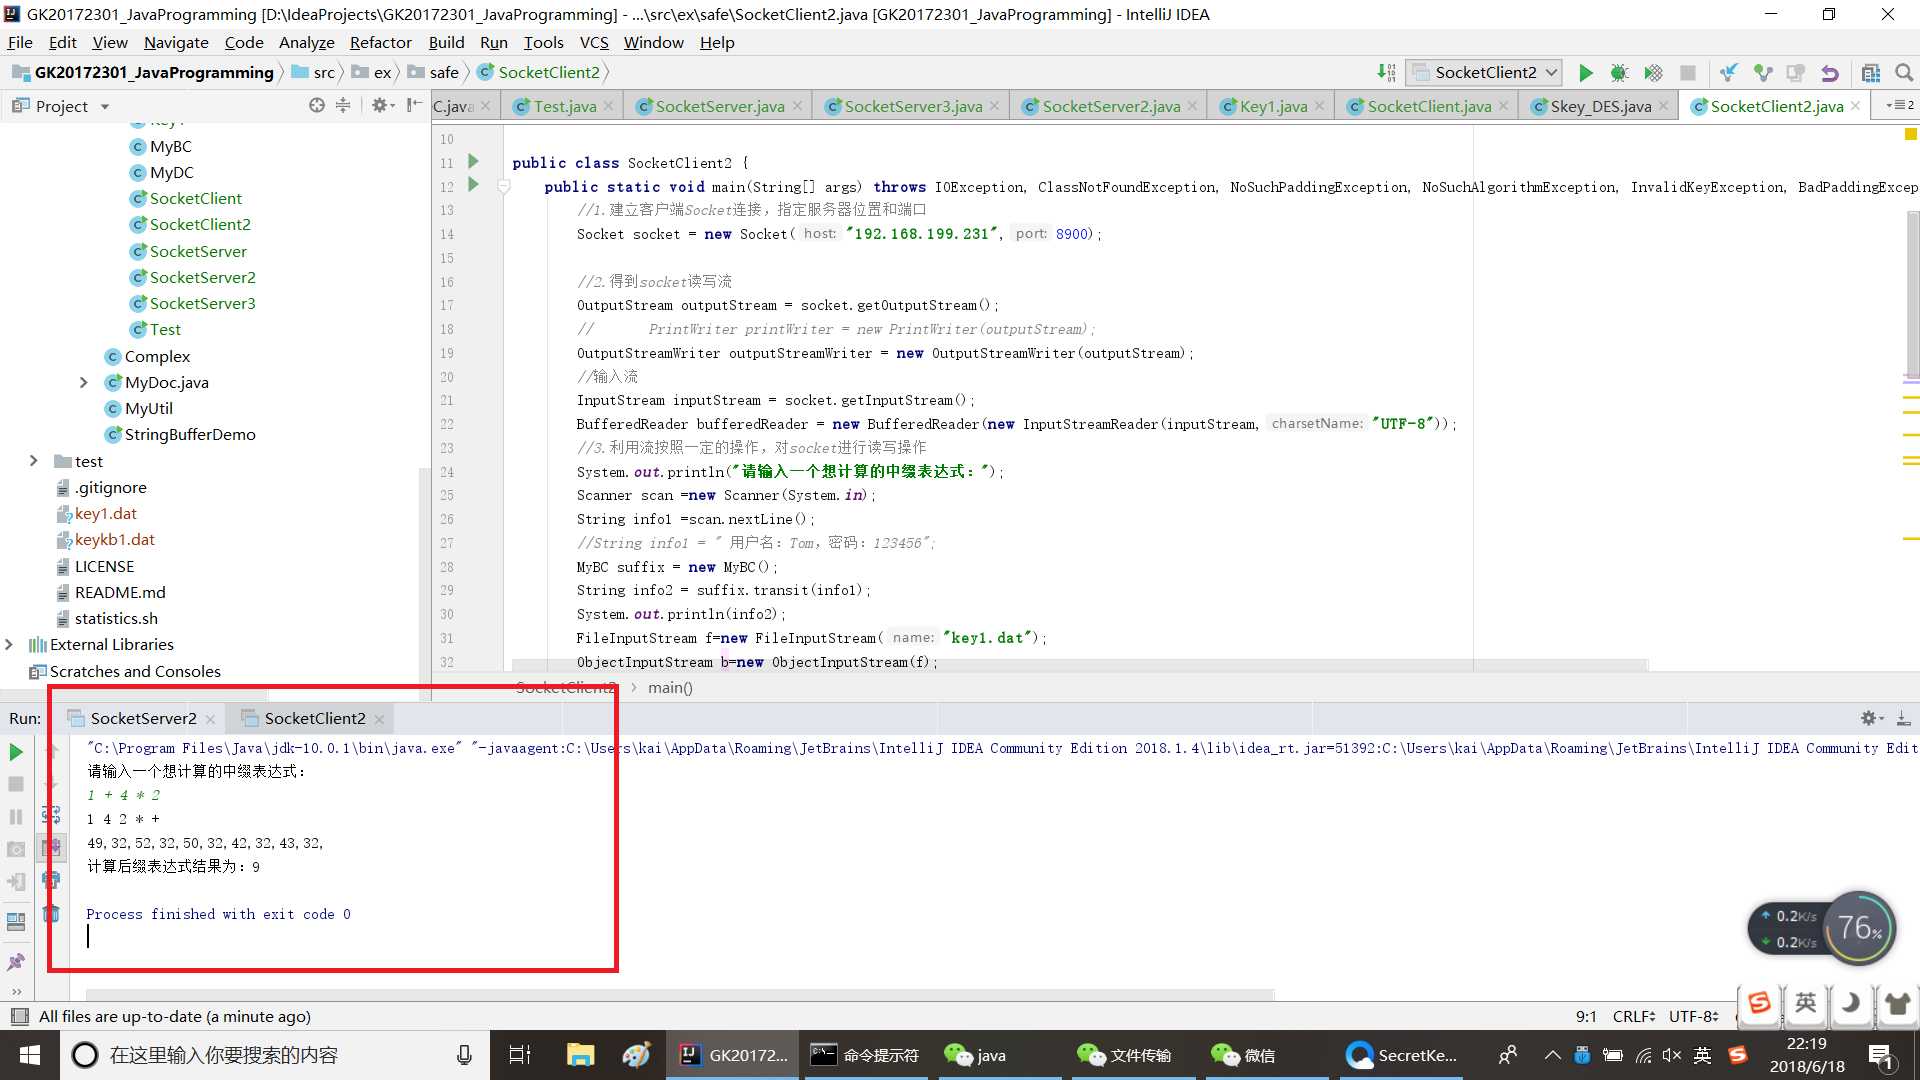This screenshot has height=1080, width=1920.
Task: Open the hidden editor tabs list
Action: [1899, 105]
